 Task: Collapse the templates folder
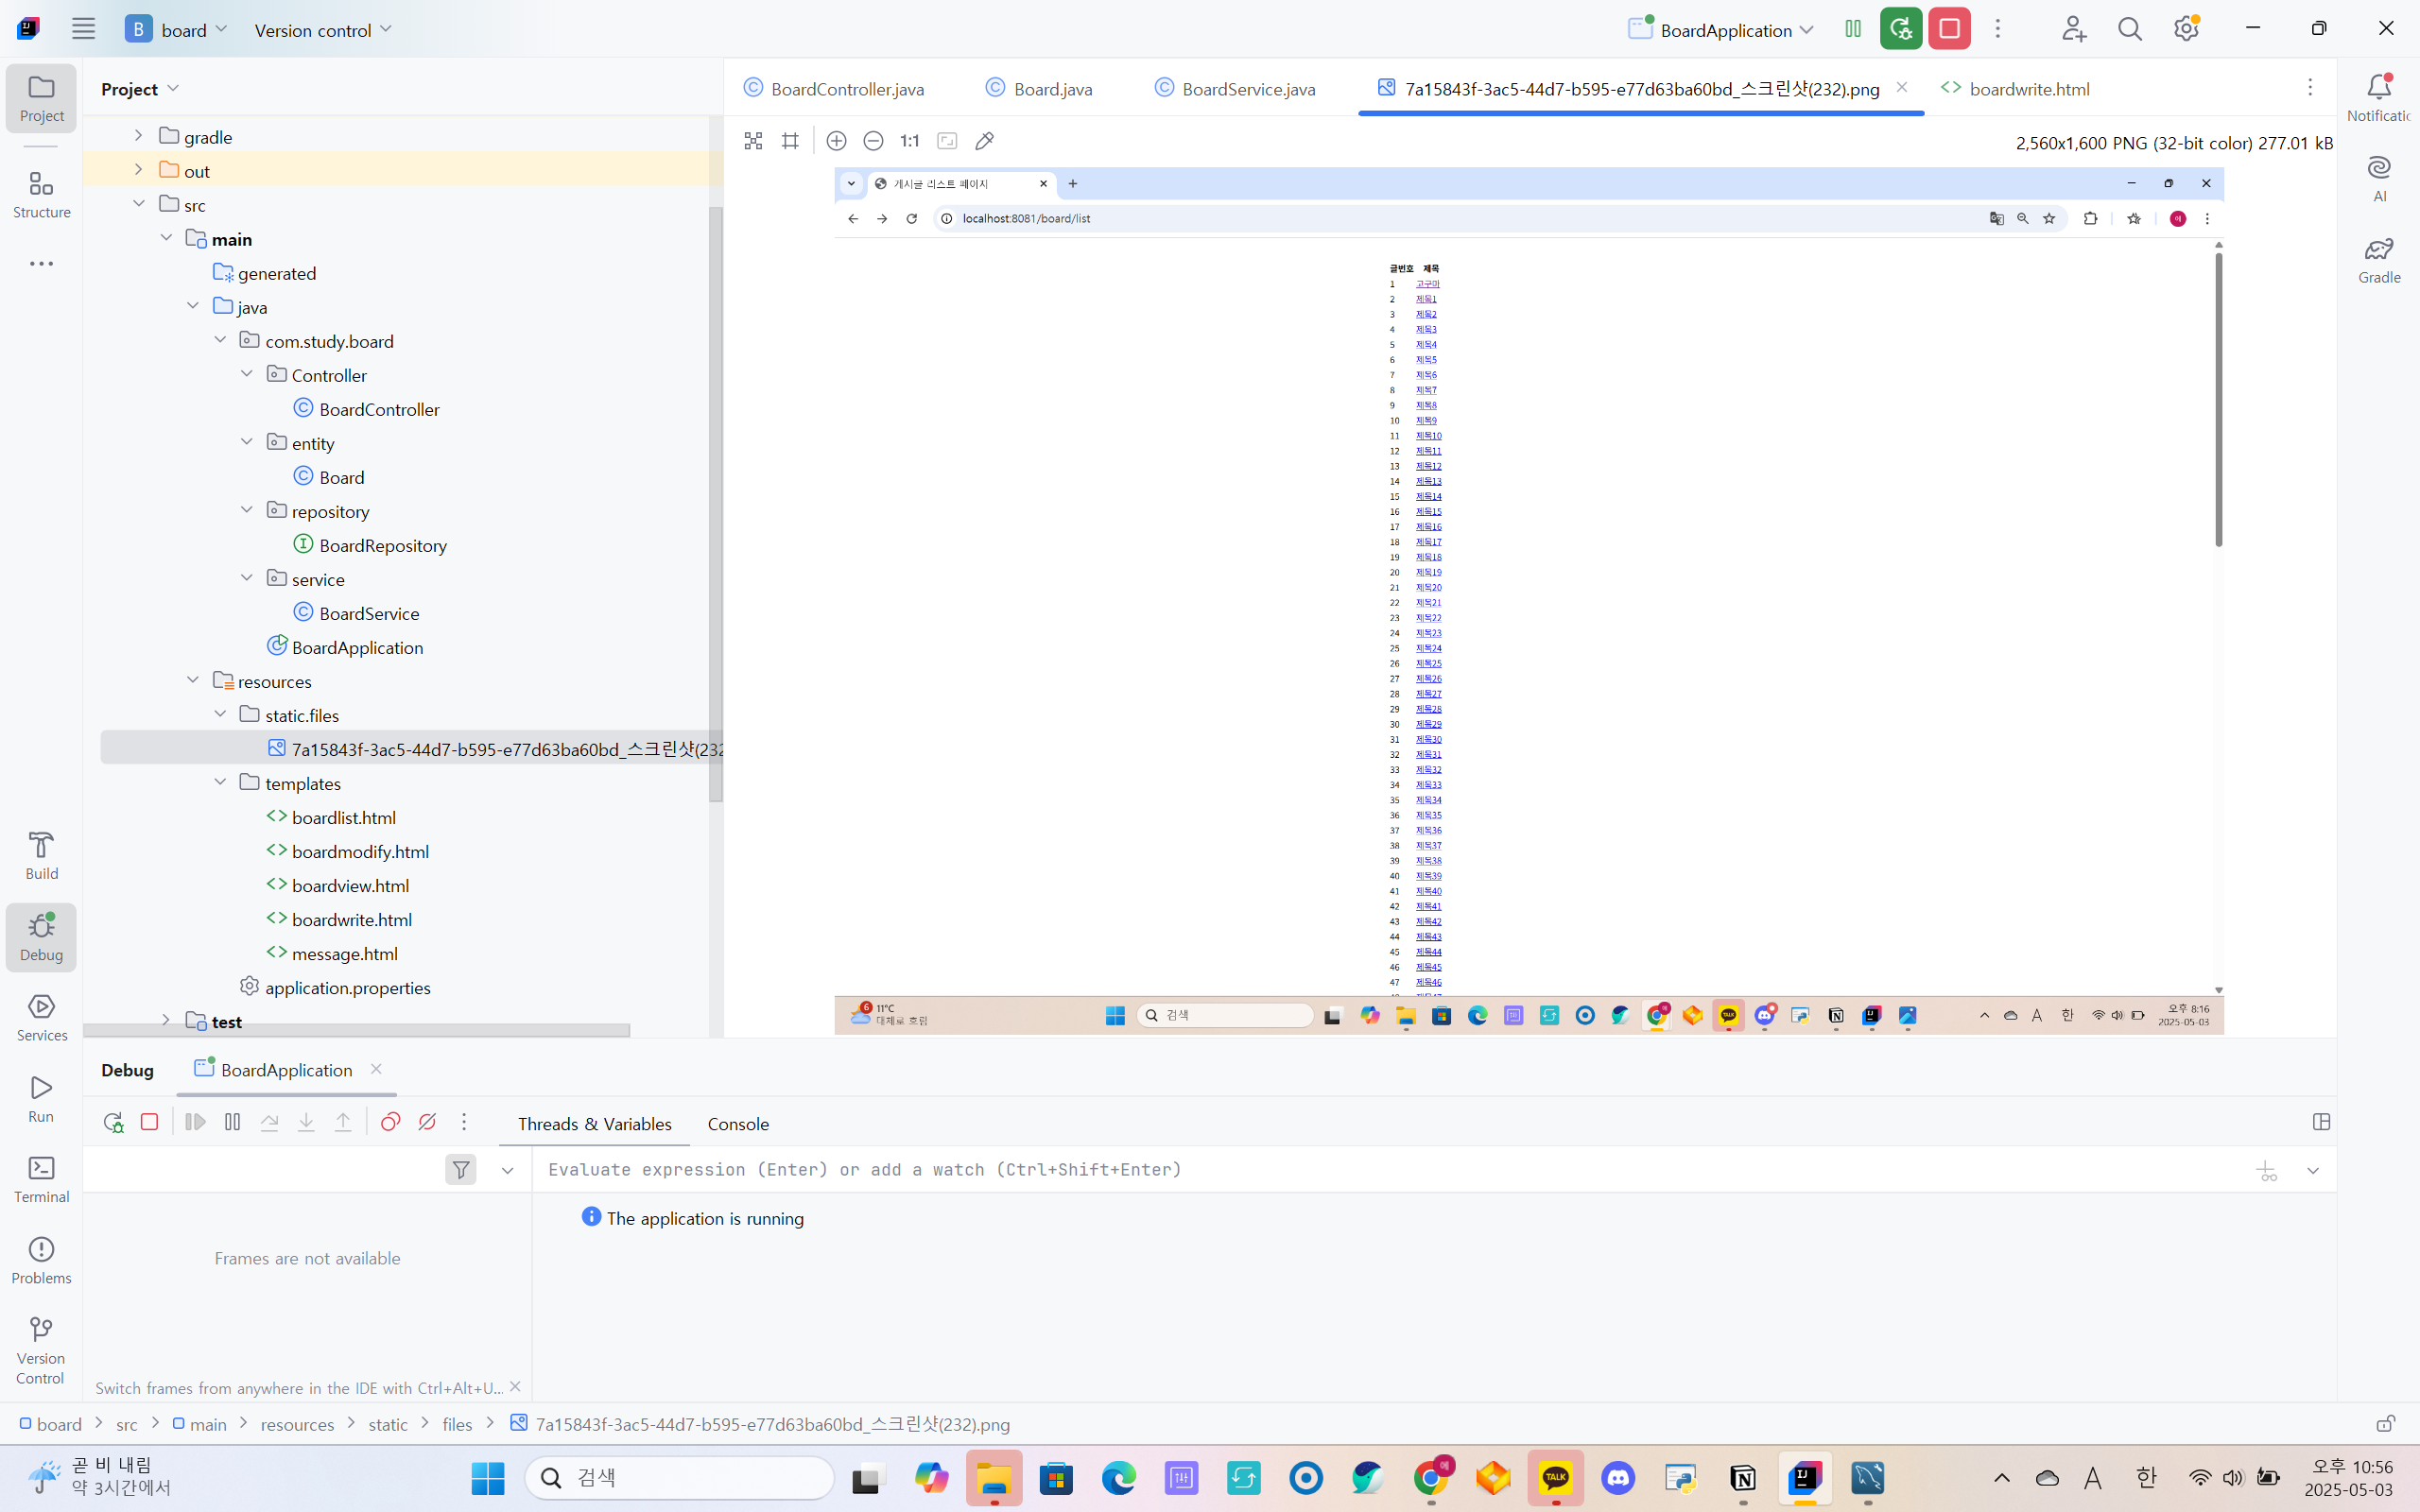220,782
